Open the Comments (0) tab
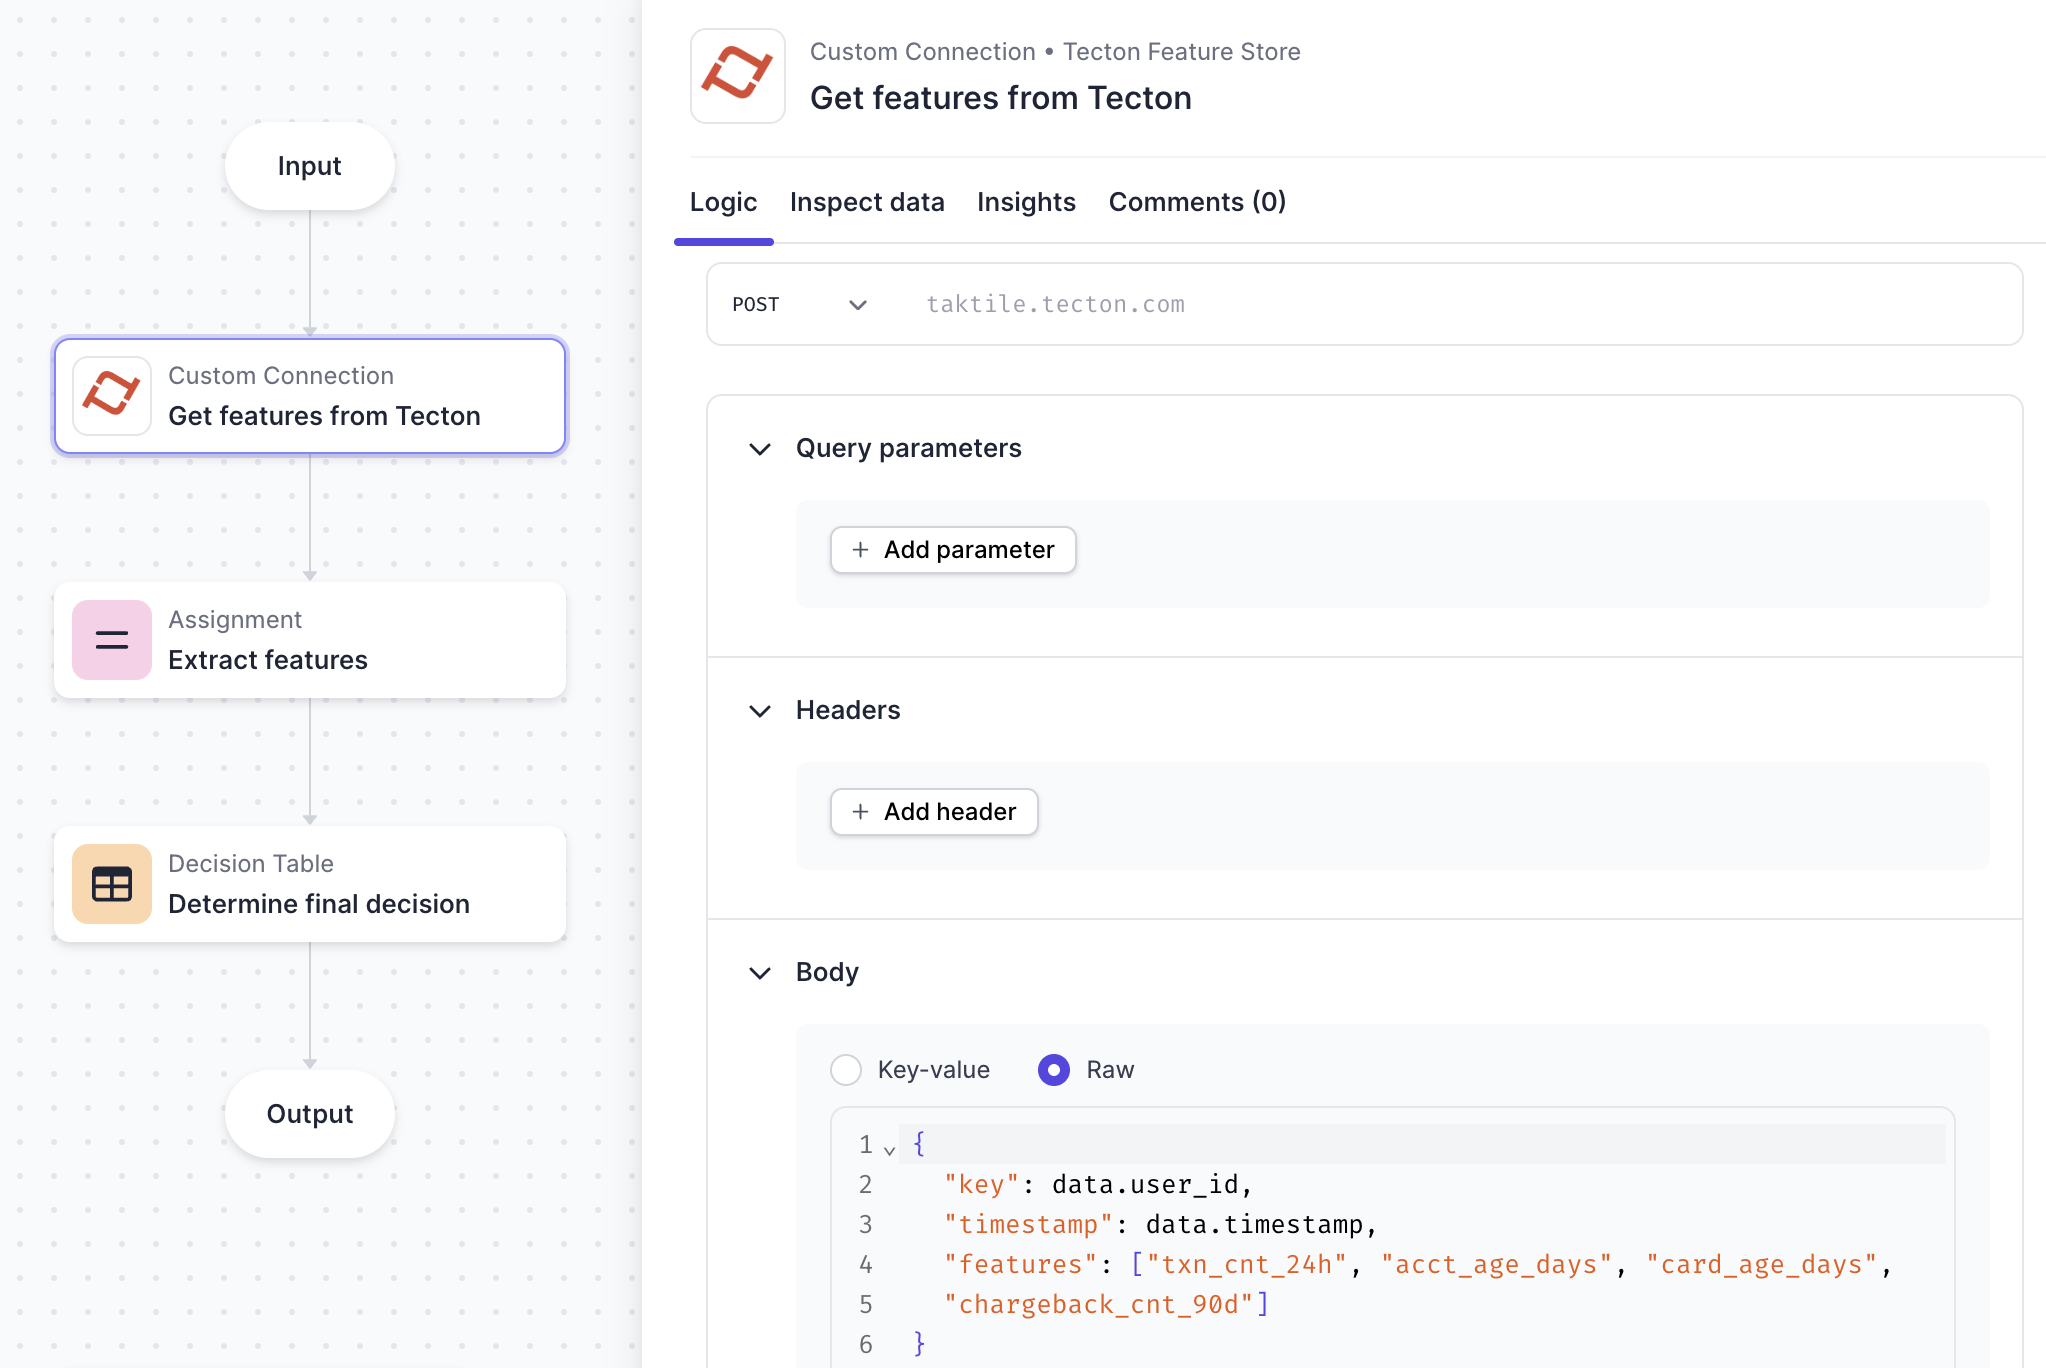The width and height of the screenshot is (2046, 1368). [x=1197, y=203]
